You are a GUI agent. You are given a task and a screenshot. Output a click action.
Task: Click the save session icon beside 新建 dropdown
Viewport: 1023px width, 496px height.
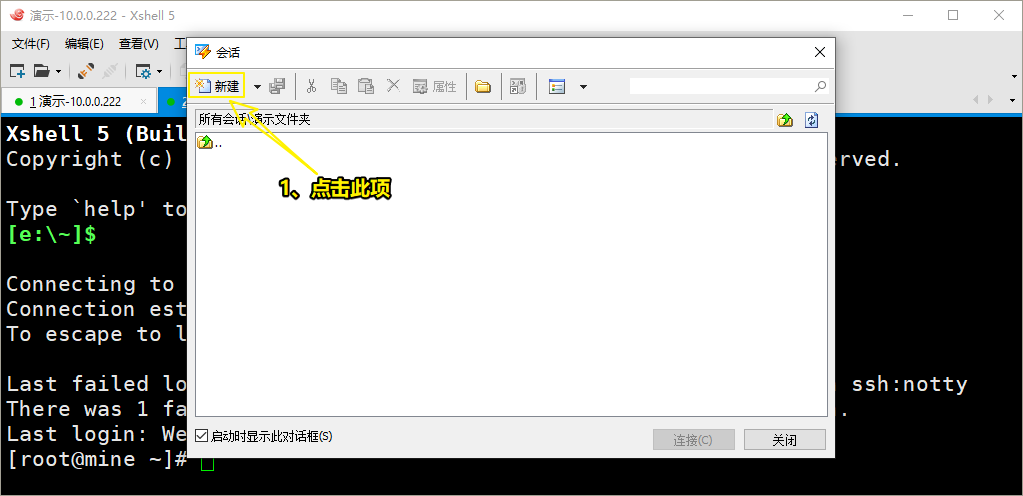277,86
